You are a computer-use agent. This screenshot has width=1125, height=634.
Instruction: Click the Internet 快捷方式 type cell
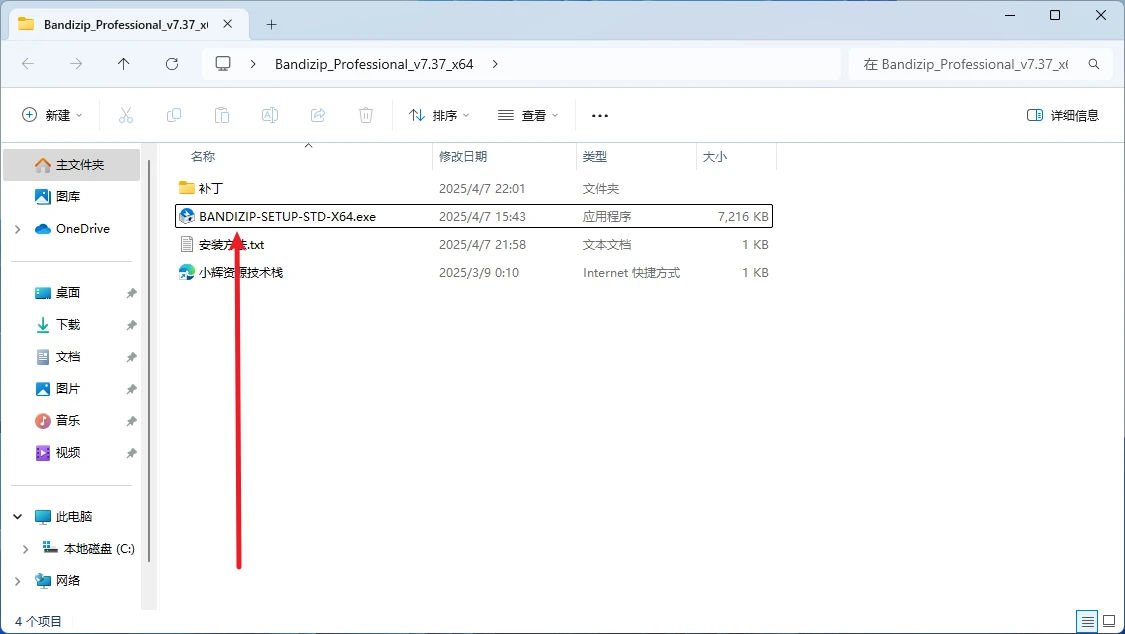tap(631, 273)
